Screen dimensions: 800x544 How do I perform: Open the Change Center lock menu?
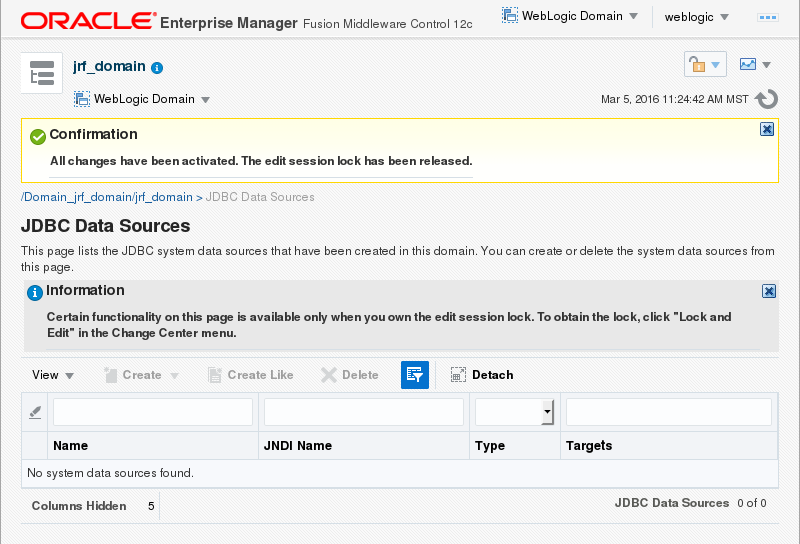click(x=704, y=65)
